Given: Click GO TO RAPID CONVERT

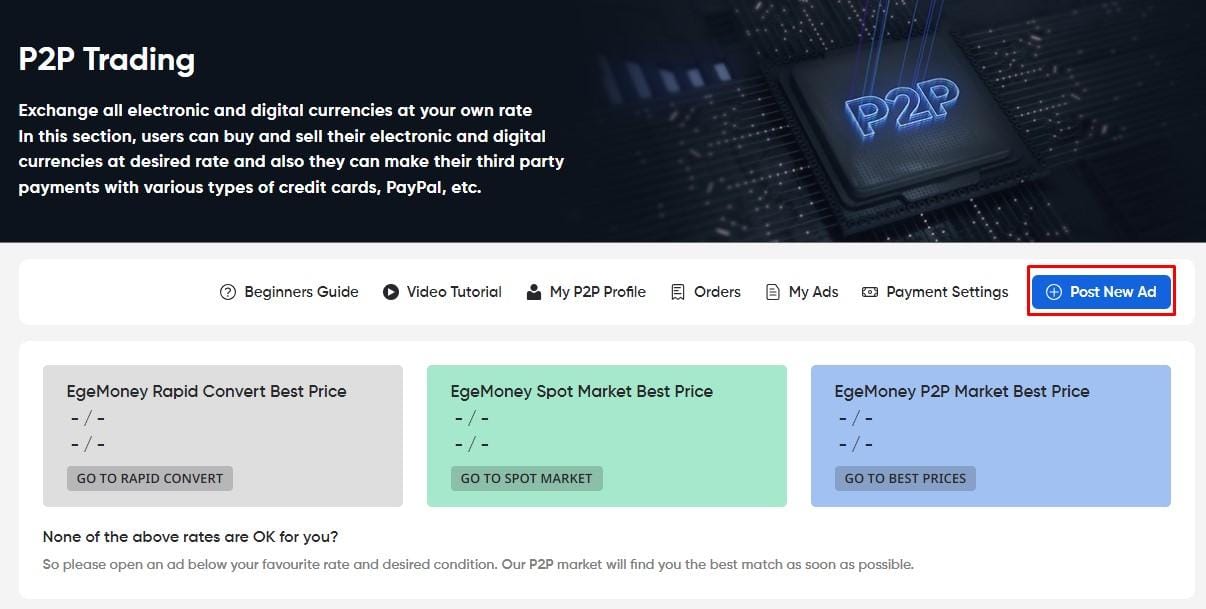Looking at the screenshot, I should pos(149,478).
